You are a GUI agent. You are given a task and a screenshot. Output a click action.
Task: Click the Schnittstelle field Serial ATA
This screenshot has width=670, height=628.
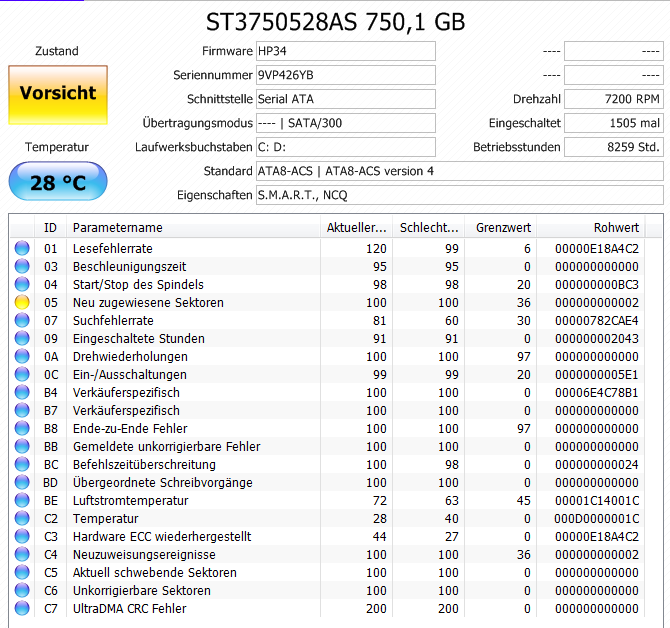(x=346, y=99)
